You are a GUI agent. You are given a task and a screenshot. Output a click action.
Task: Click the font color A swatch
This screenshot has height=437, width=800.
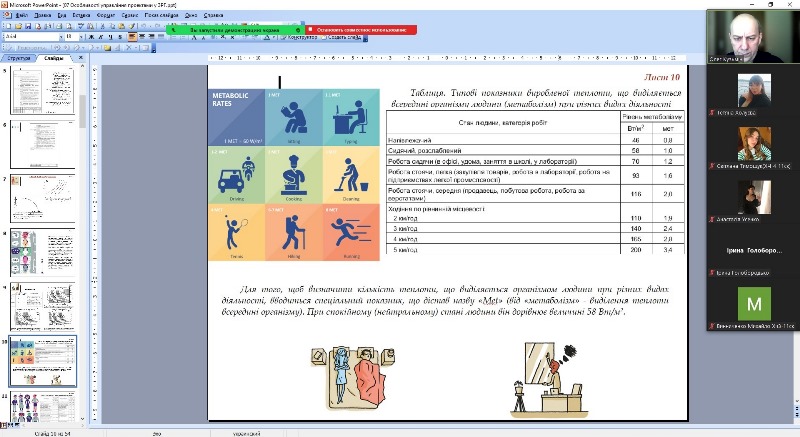point(267,37)
